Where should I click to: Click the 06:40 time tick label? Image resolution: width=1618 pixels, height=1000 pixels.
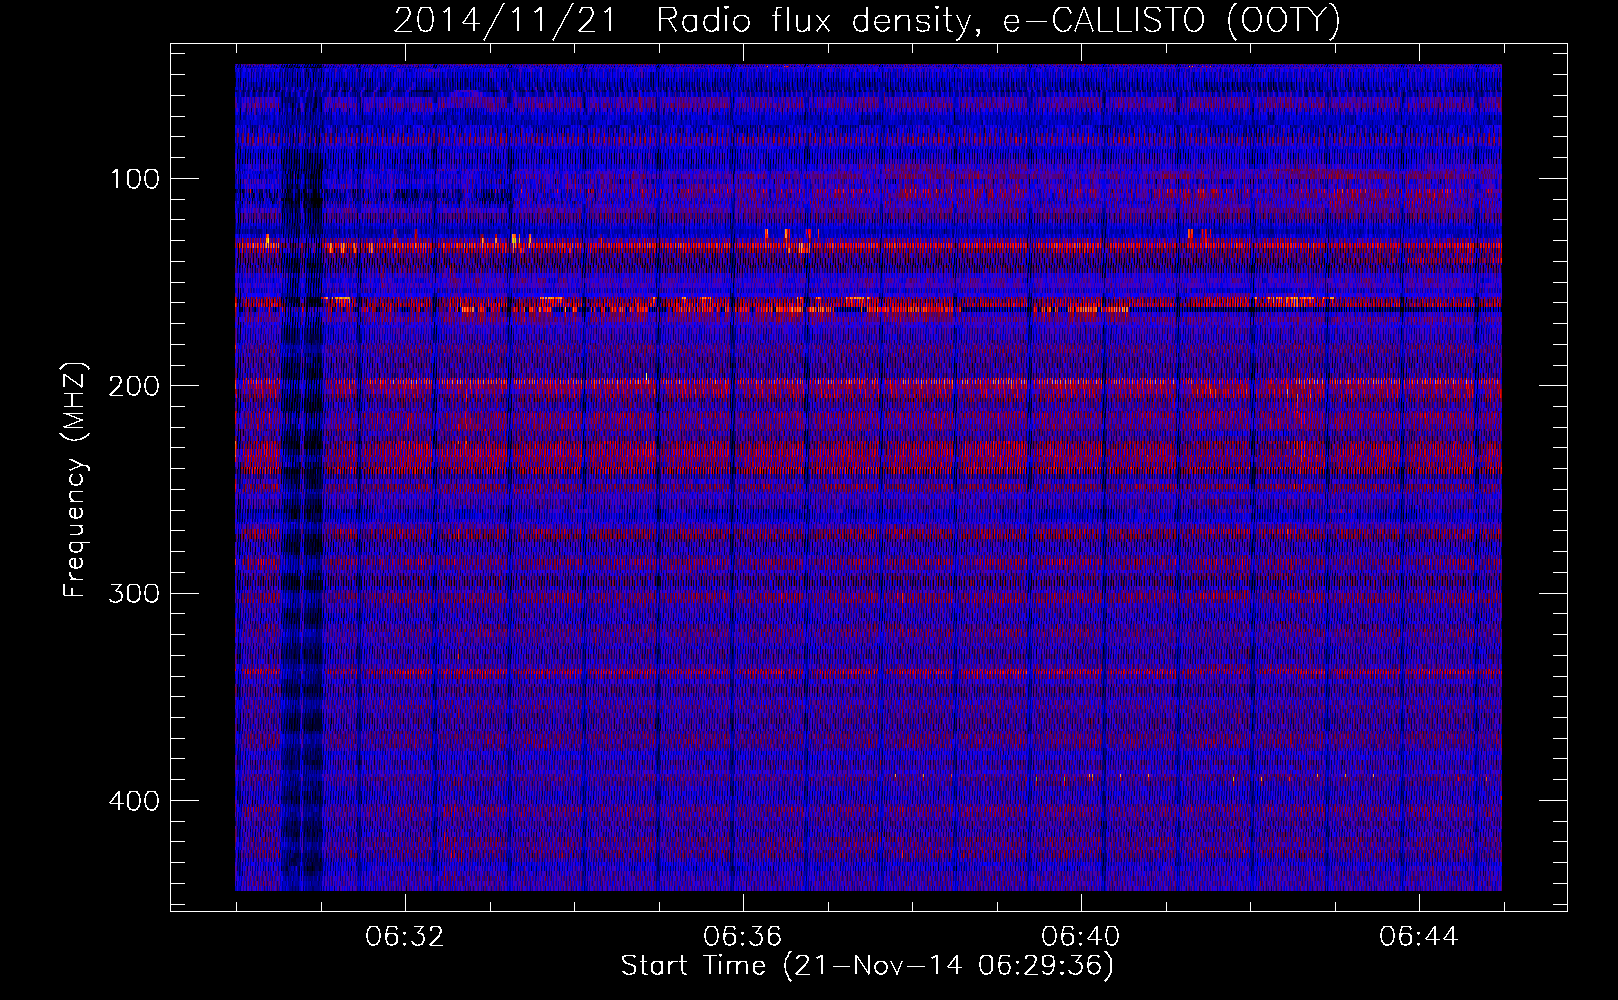pyautogui.click(x=1081, y=937)
